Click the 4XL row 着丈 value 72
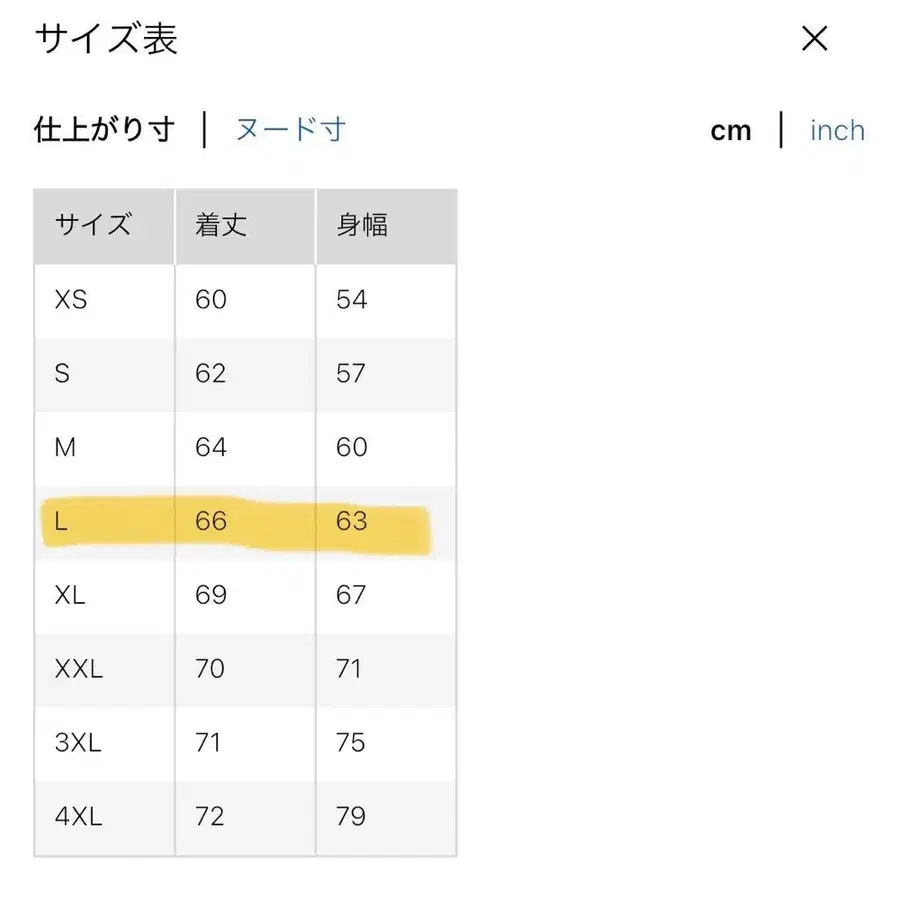 [x=210, y=817]
